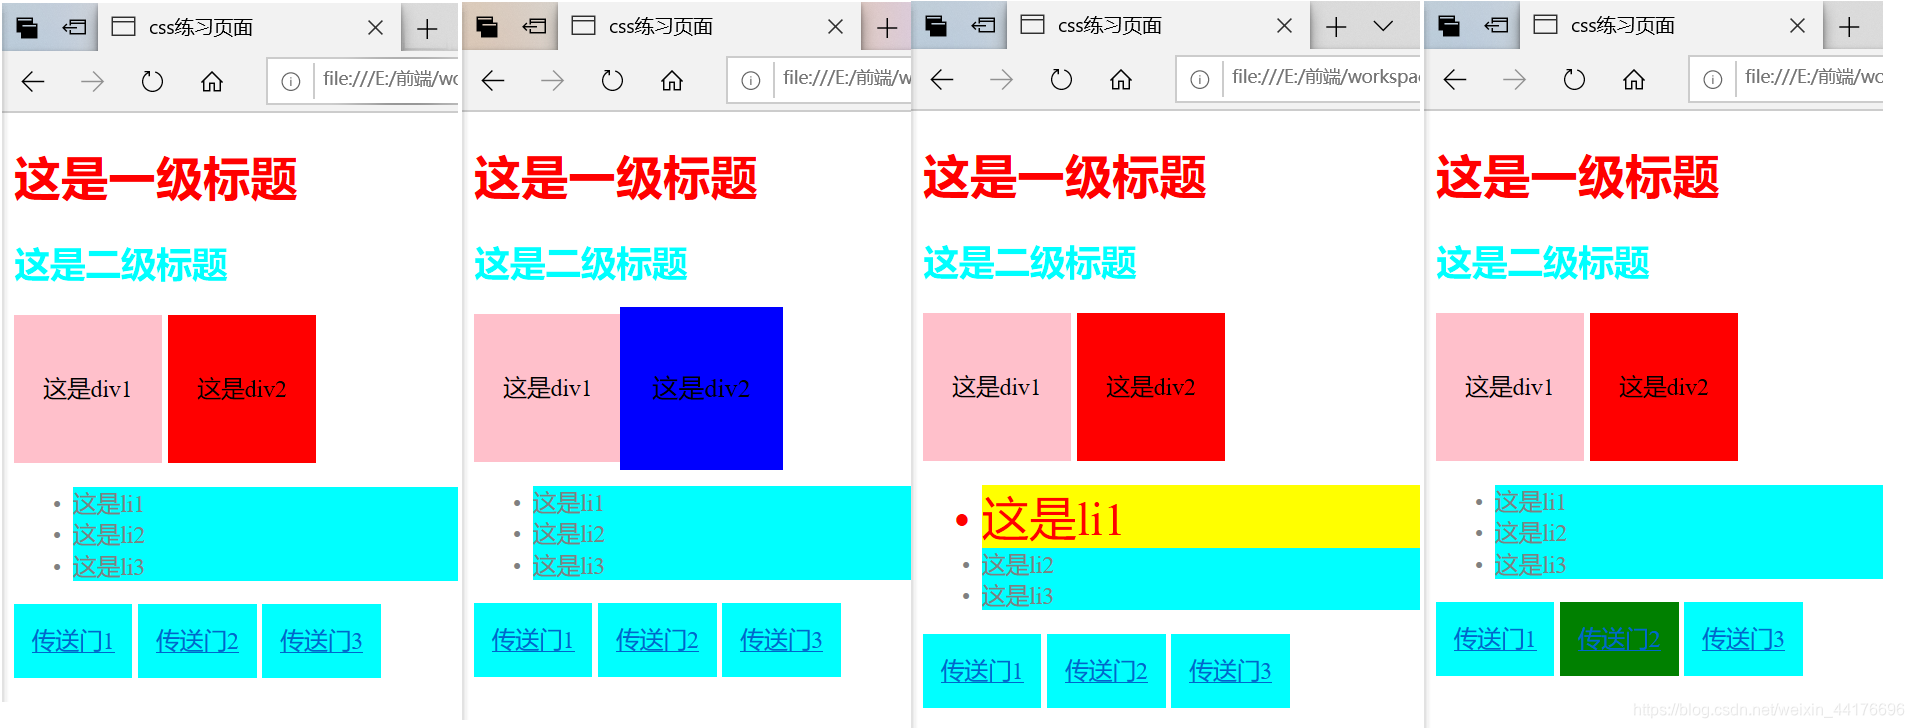Click forward arrow in the yellow li1 window

click(1001, 80)
